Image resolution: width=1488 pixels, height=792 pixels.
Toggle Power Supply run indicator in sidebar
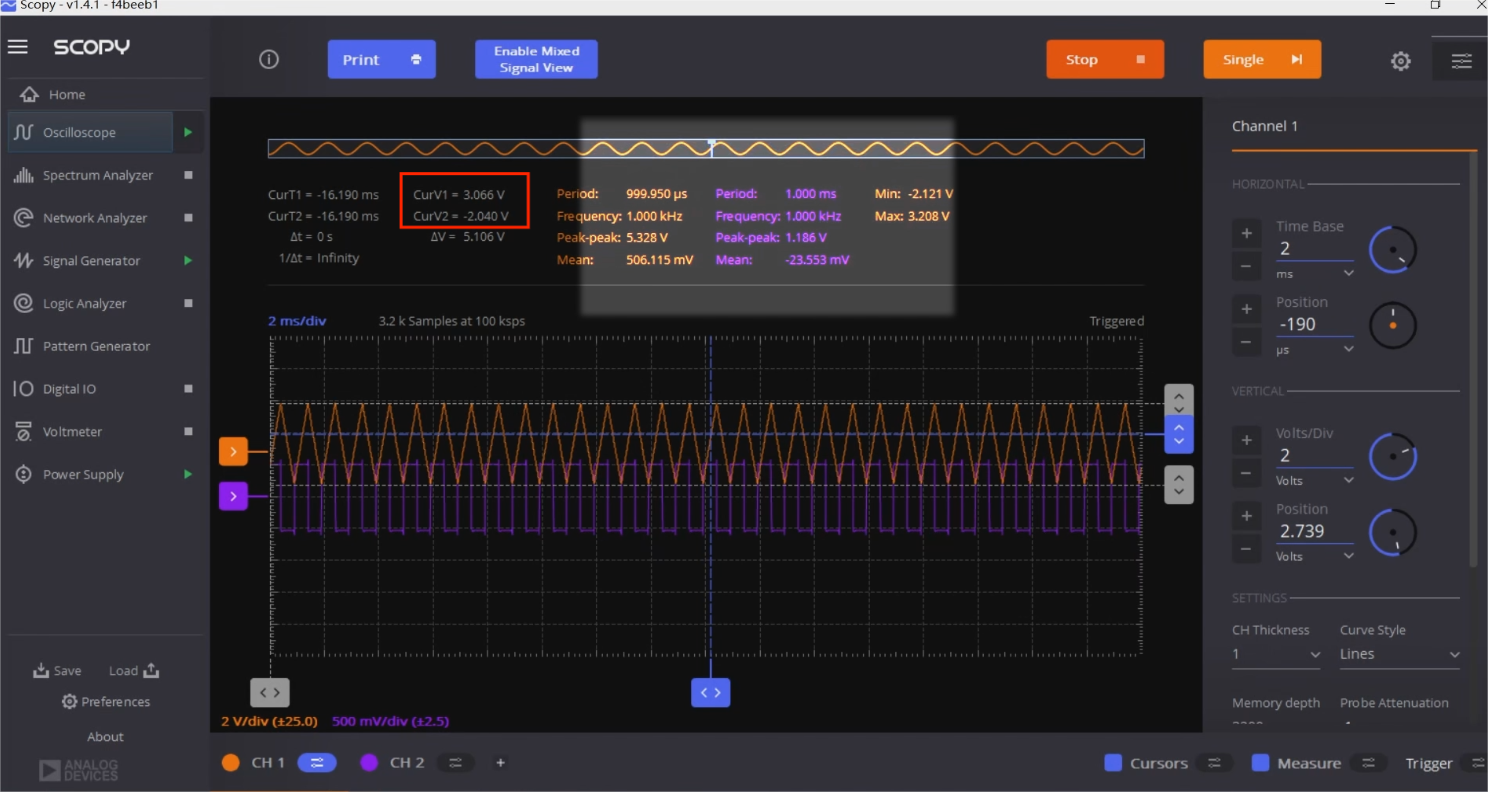tap(187, 475)
